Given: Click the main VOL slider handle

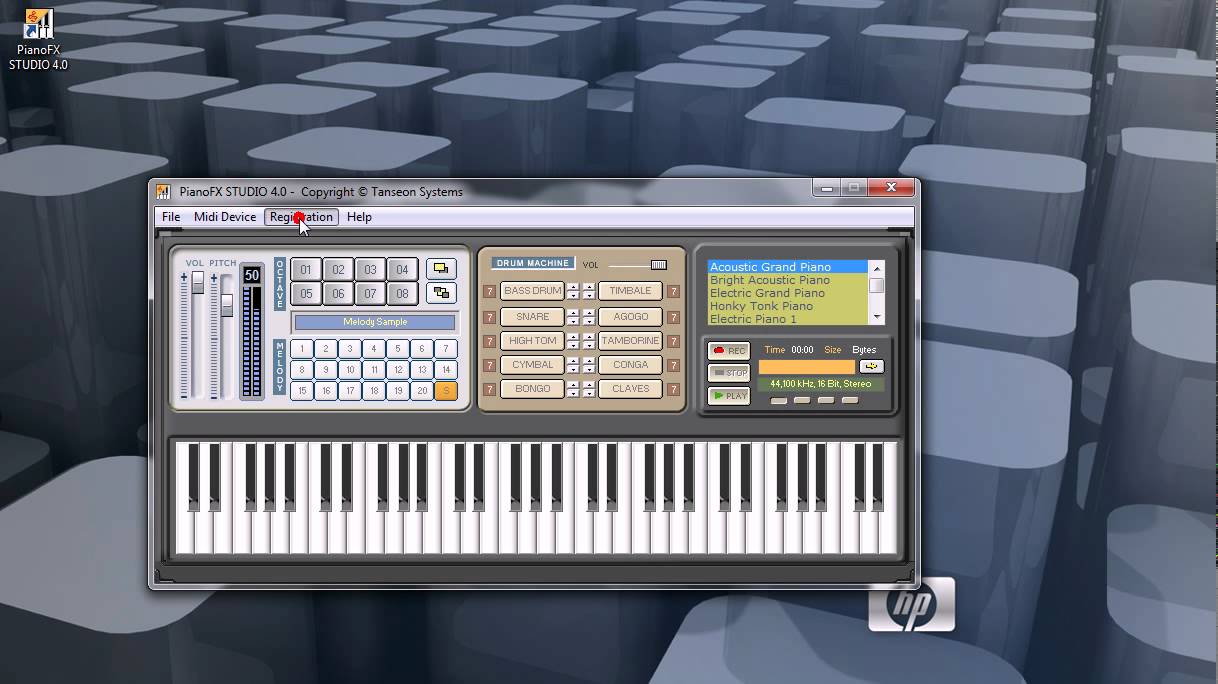Looking at the screenshot, I should [198, 283].
